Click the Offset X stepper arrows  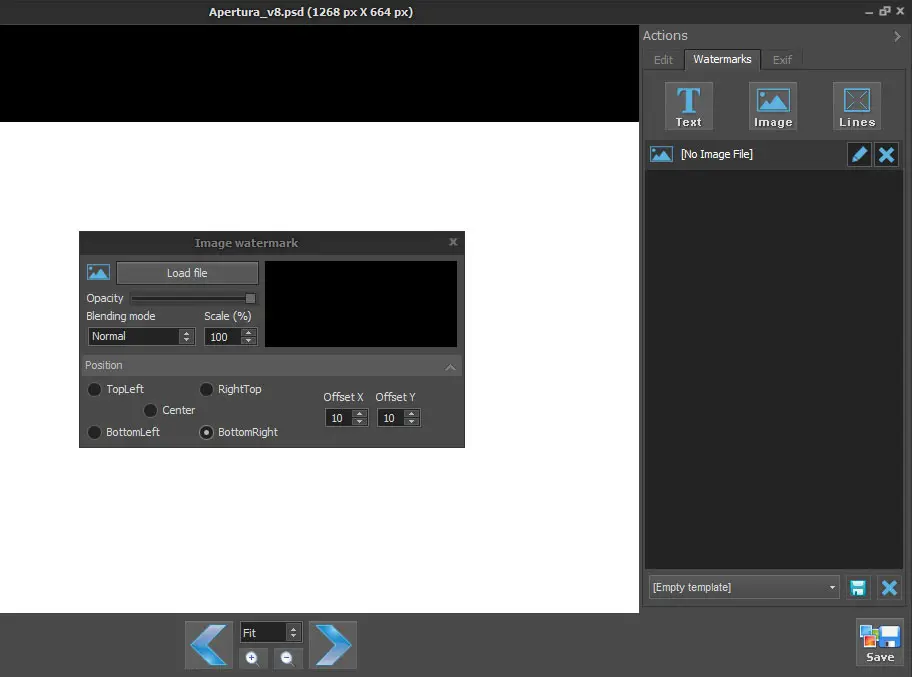coord(359,418)
